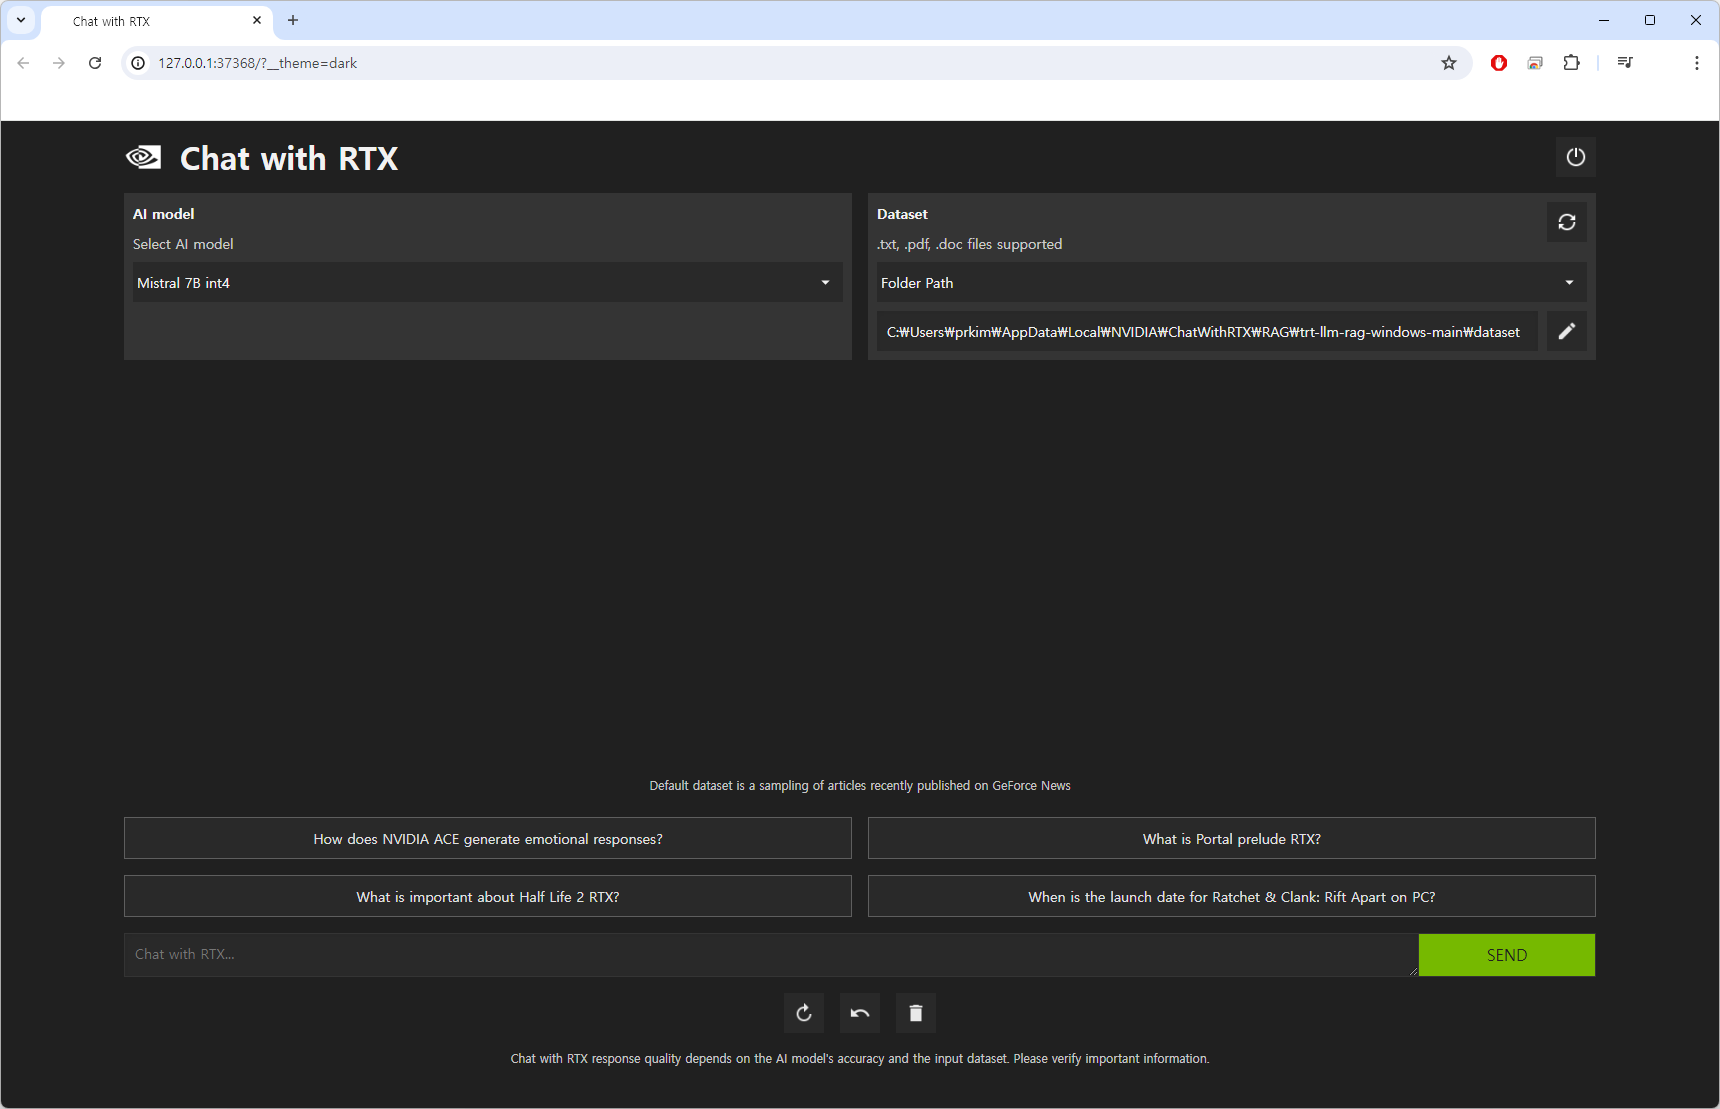The height and width of the screenshot is (1109, 1720).
Task: Click the regenerate response icon below chat box
Action: coord(804,1013)
